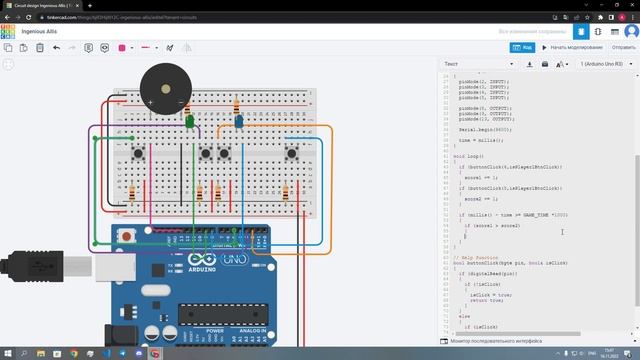
Task: Switch to circuit view icon
Action: [581, 31]
